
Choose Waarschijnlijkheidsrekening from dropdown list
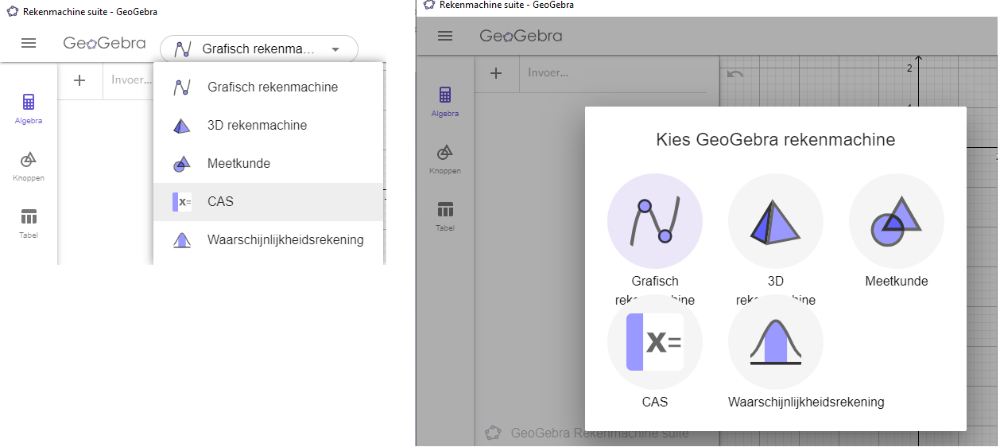(x=268, y=240)
